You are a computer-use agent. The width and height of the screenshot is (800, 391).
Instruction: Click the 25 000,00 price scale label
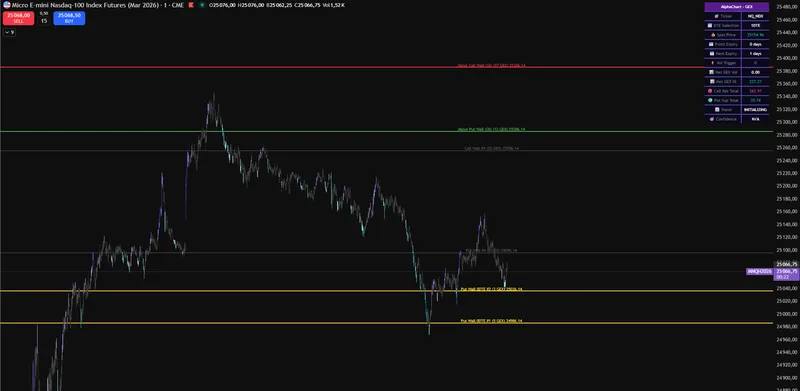click(x=787, y=314)
